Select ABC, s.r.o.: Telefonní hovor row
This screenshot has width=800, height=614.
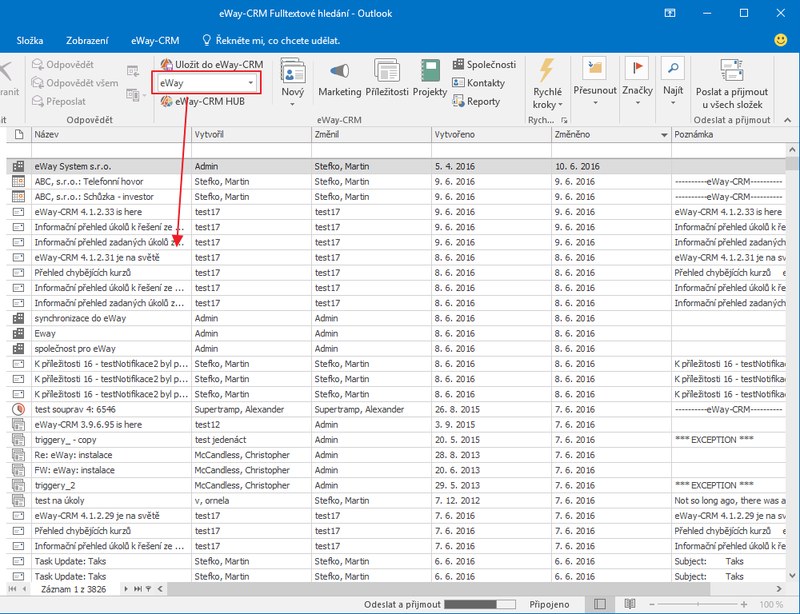(396, 182)
